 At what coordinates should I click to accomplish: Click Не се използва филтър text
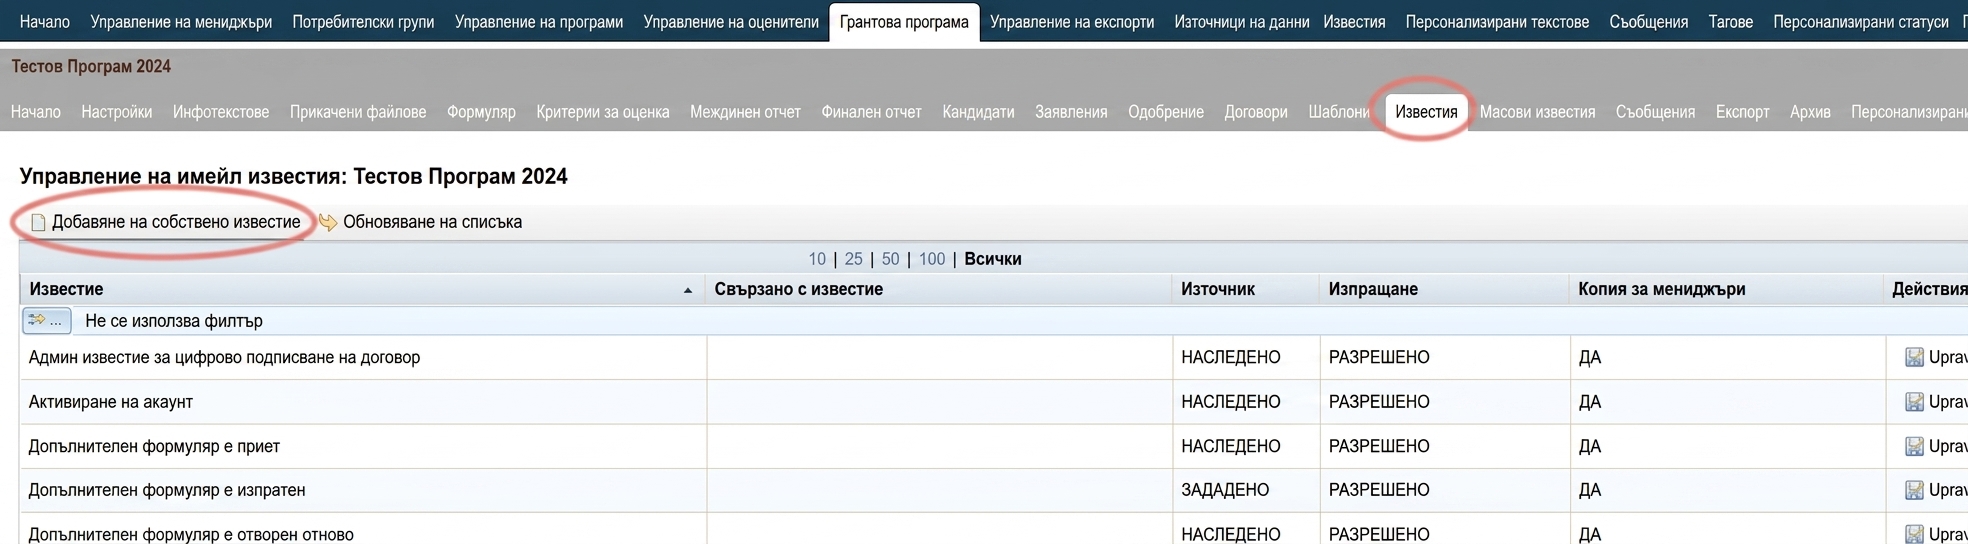pyautogui.click(x=174, y=321)
